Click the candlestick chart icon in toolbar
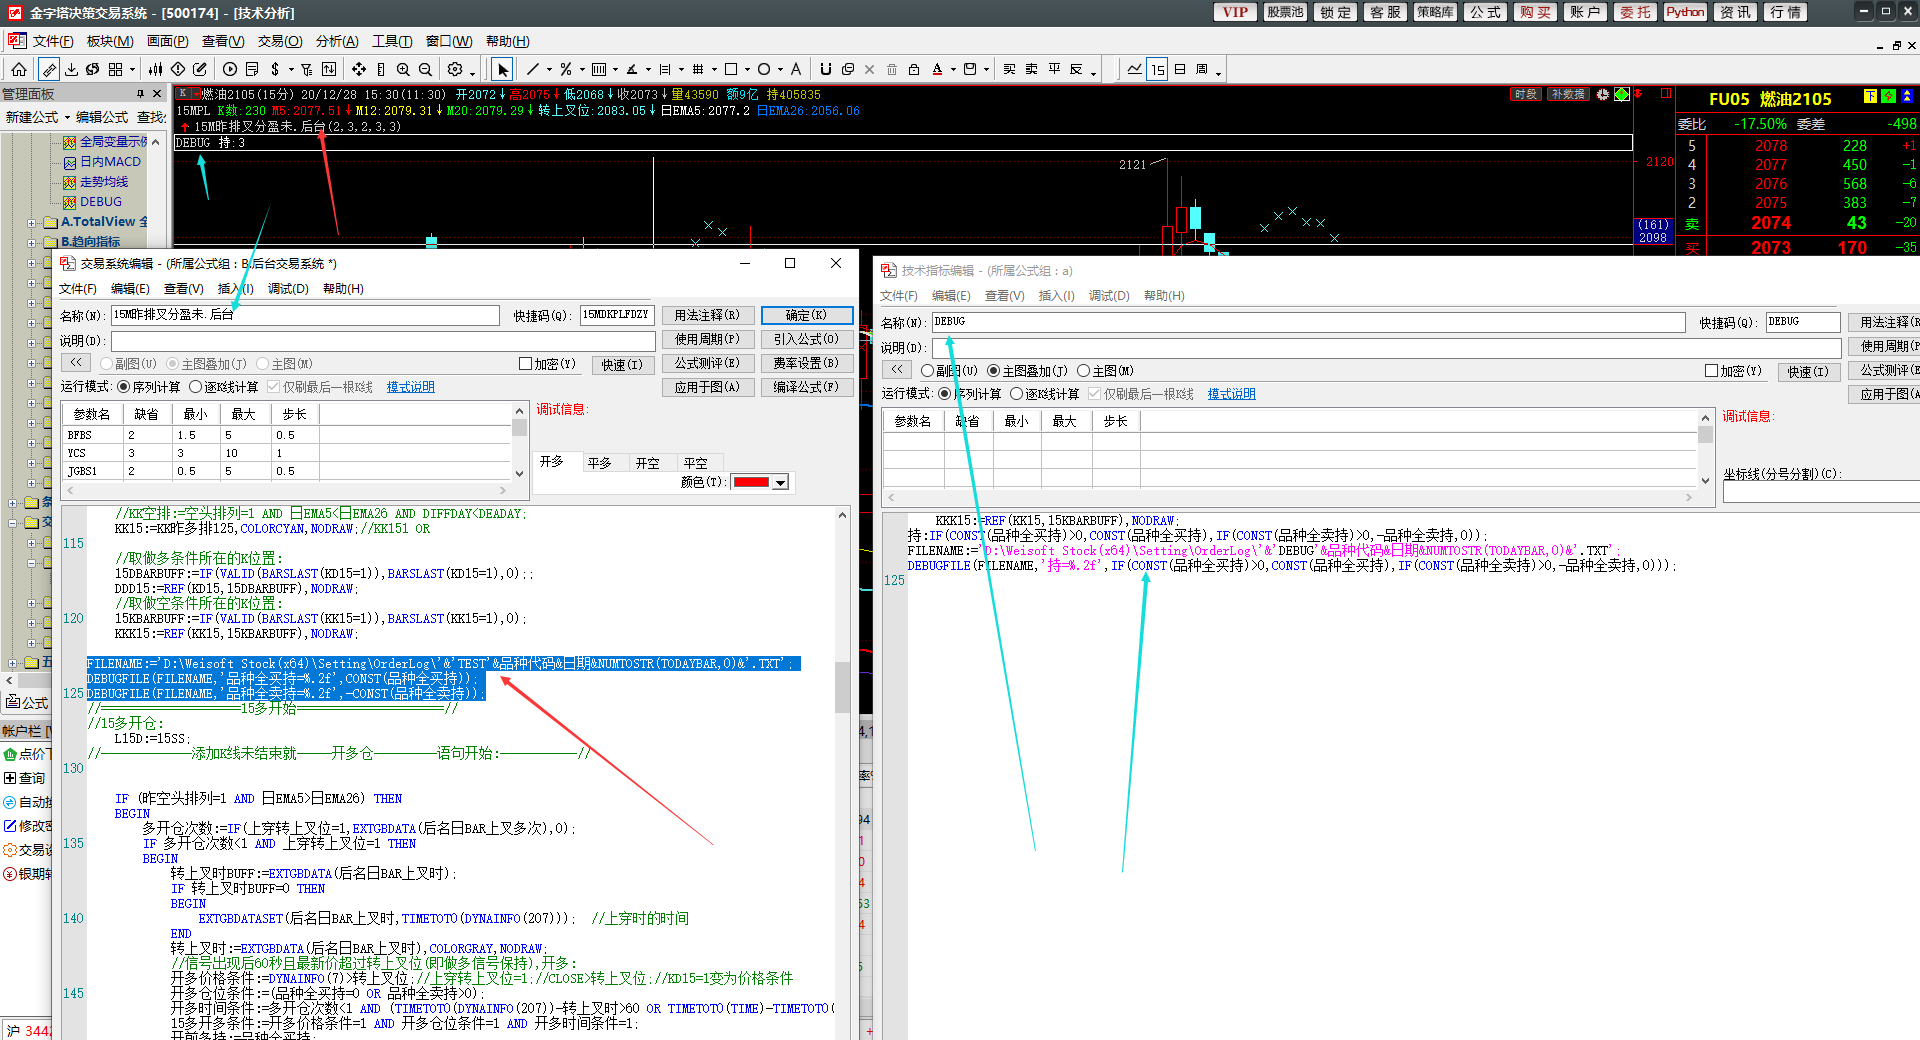Viewport: 1920px width, 1040px height. tap(155, 69)
